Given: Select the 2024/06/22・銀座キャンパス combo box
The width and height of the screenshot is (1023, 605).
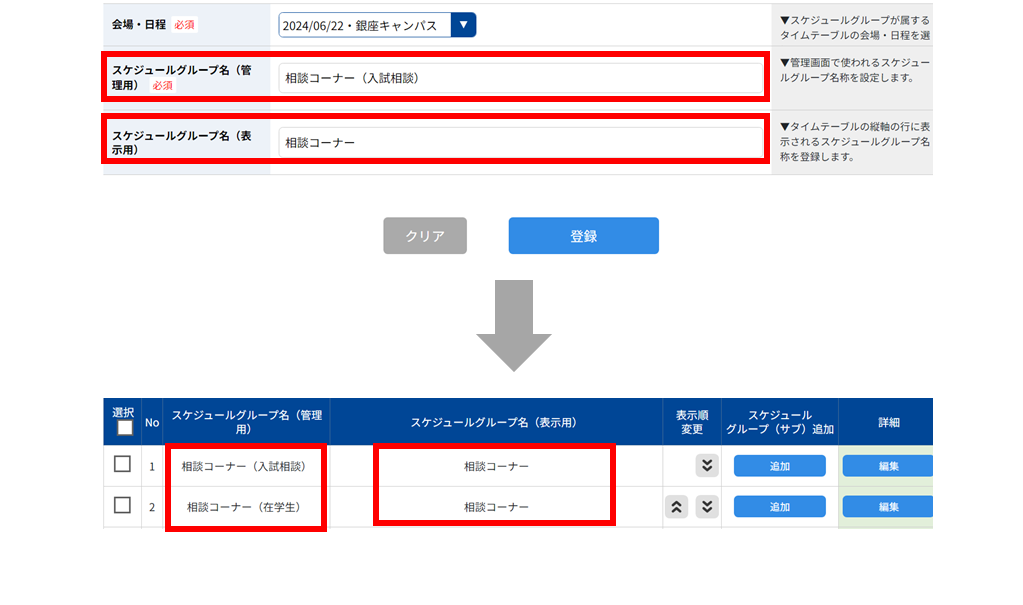Looking at the screenshot, I should 377,25.
